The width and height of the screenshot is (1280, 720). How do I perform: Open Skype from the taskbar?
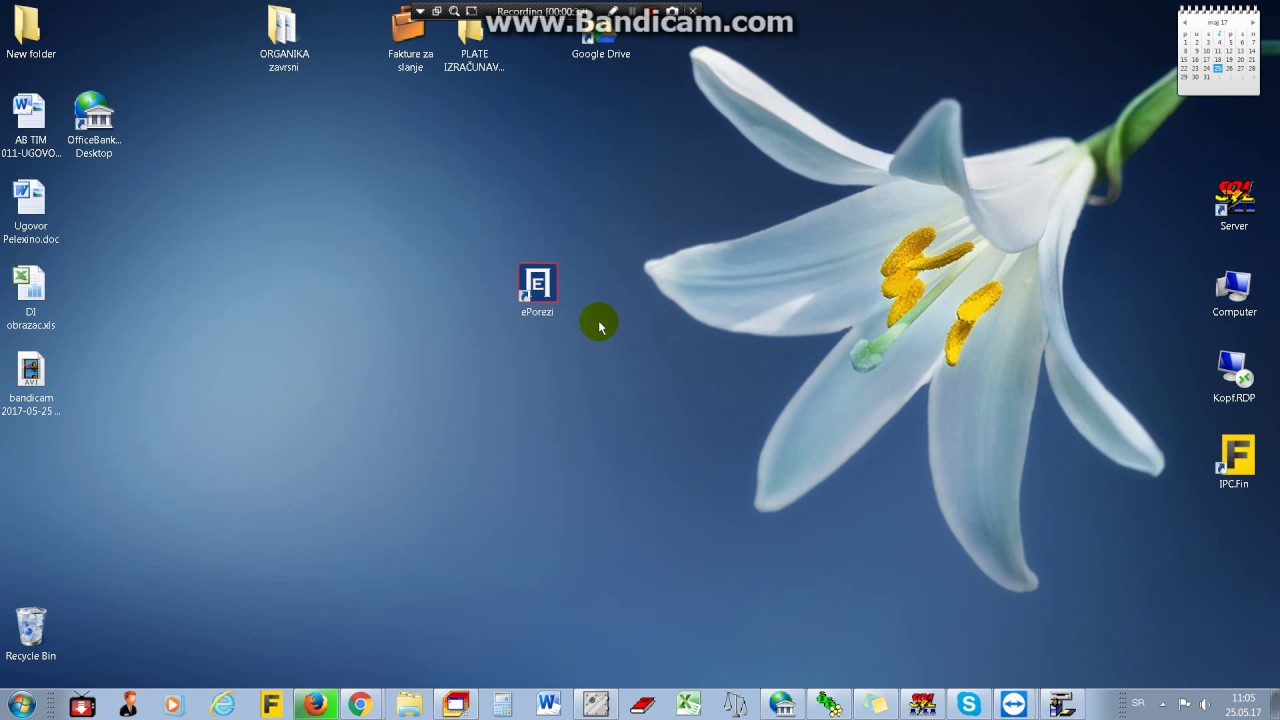pyautogui.click(x=968, y=704)
